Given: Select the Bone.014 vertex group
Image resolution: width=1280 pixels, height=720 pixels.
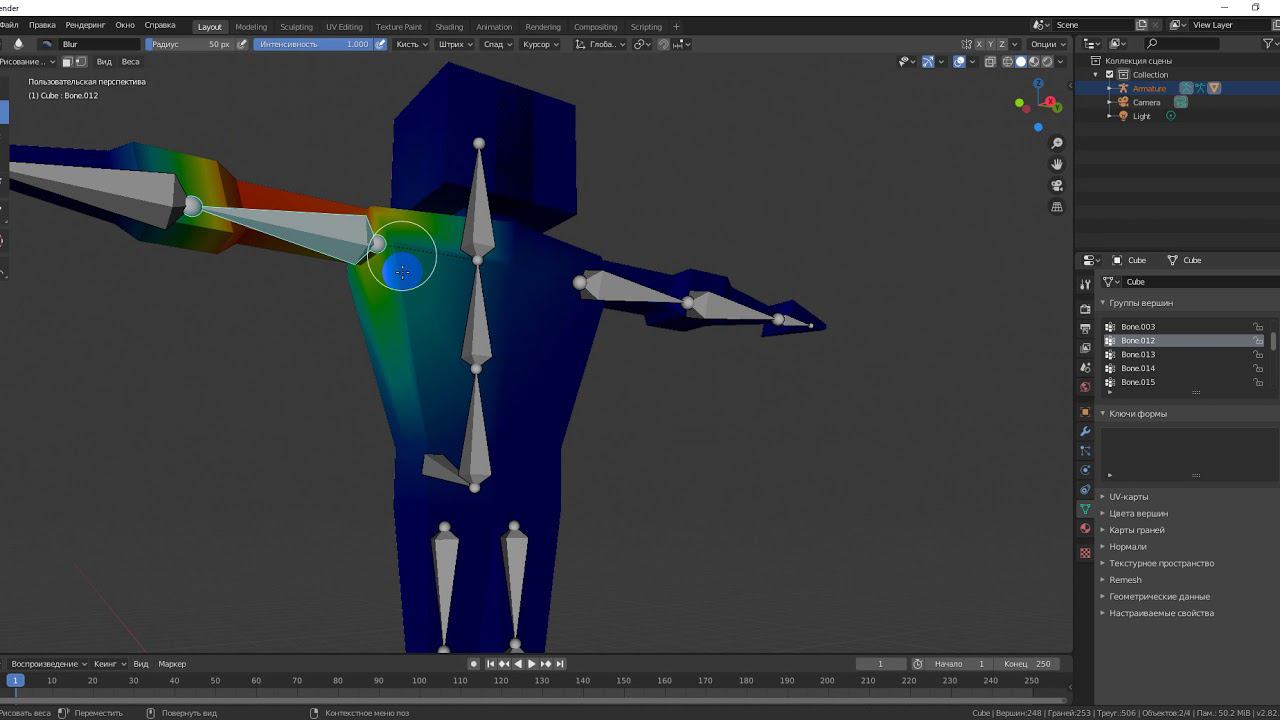Looking at the screenshot, I should click(x=1138, y=369).
